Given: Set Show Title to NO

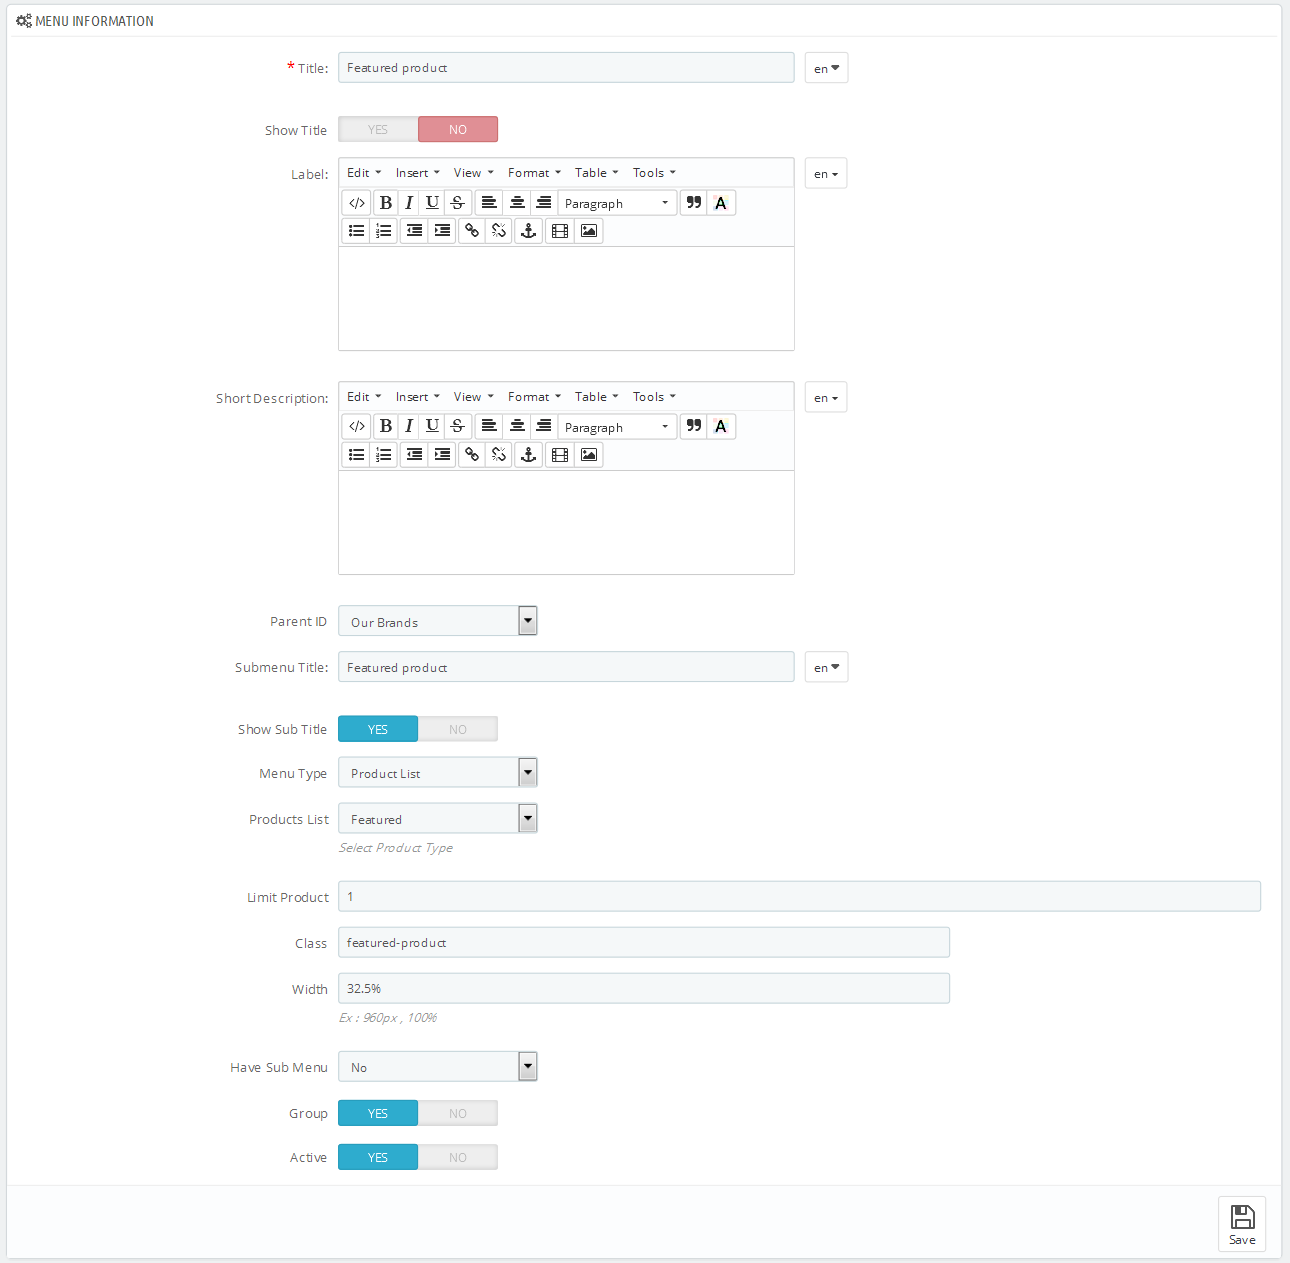Looking at the screenshot, I should 458,130.
